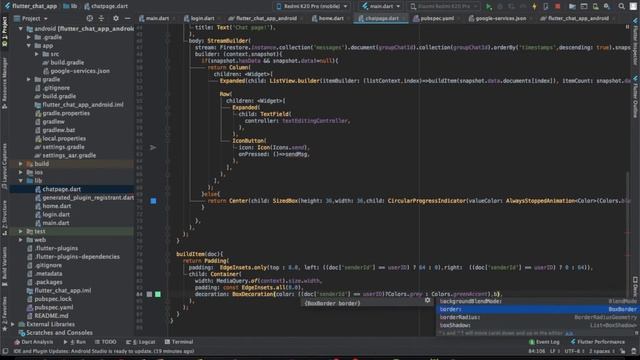640x360 pixels.
Task: Collapse the app folder
Action: (x=29, y=46)
